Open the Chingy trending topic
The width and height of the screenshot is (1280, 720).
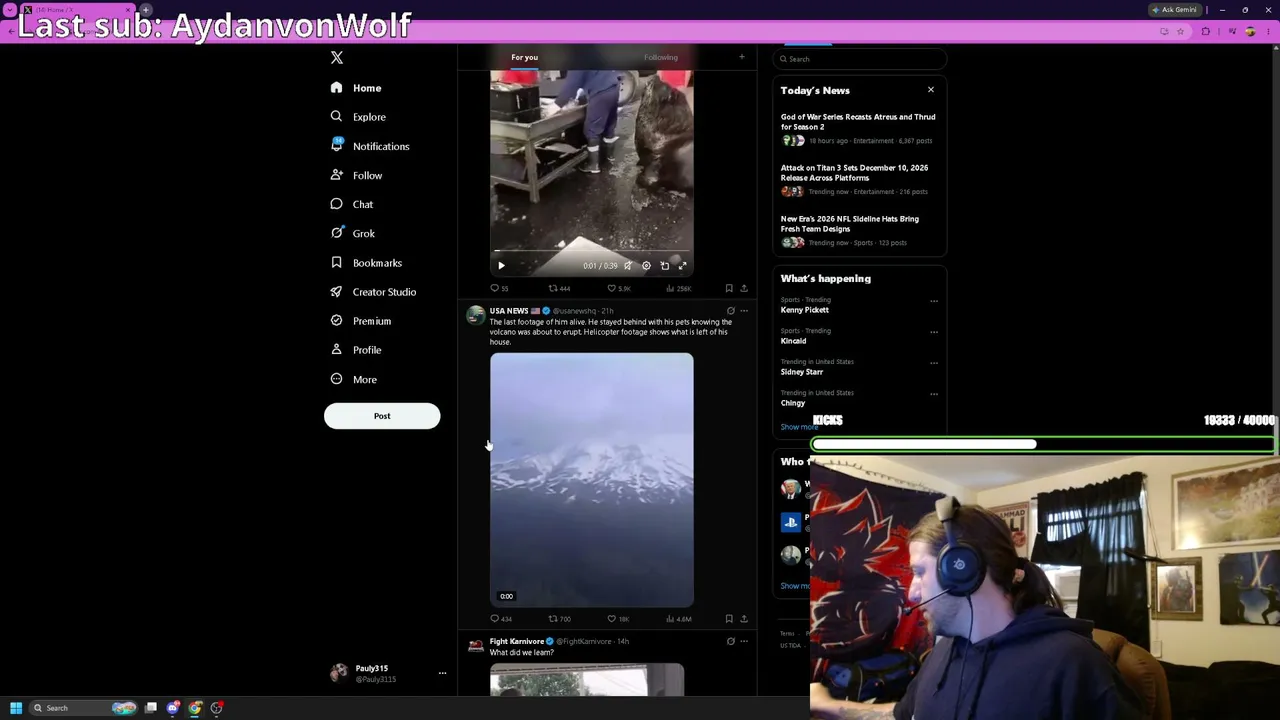point(793,403)
